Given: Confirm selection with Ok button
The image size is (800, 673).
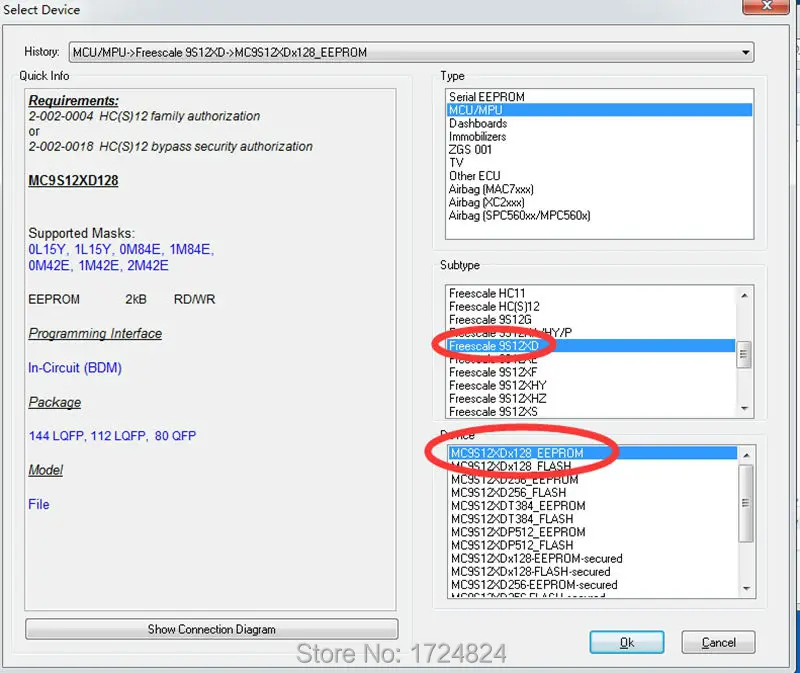Looking at the screenshot, I should click(x=627, y=642).
